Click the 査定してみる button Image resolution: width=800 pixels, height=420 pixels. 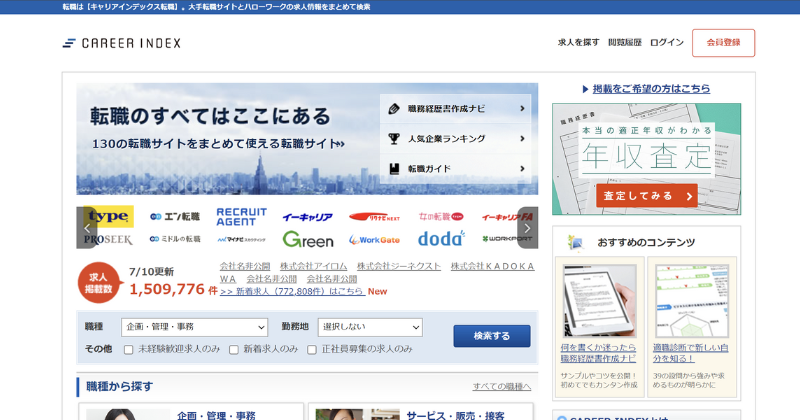coord(646,196)
